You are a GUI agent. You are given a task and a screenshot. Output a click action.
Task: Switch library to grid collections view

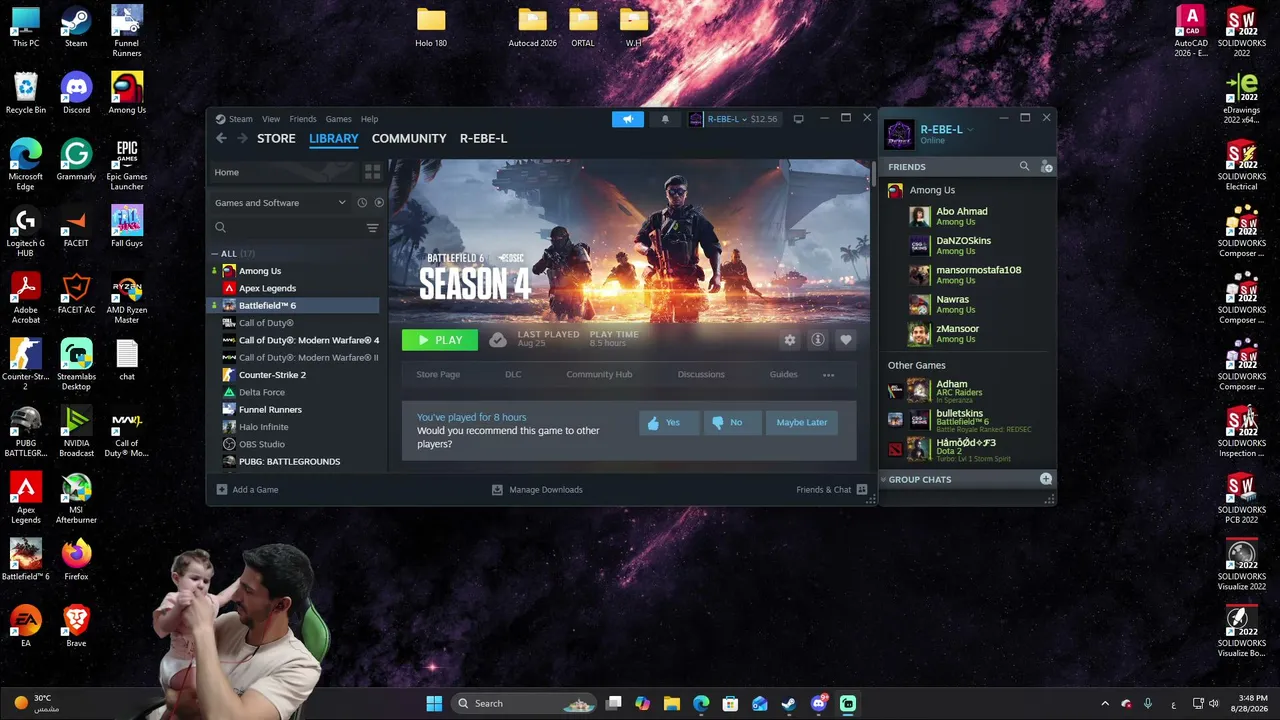[x=372, y=172]
